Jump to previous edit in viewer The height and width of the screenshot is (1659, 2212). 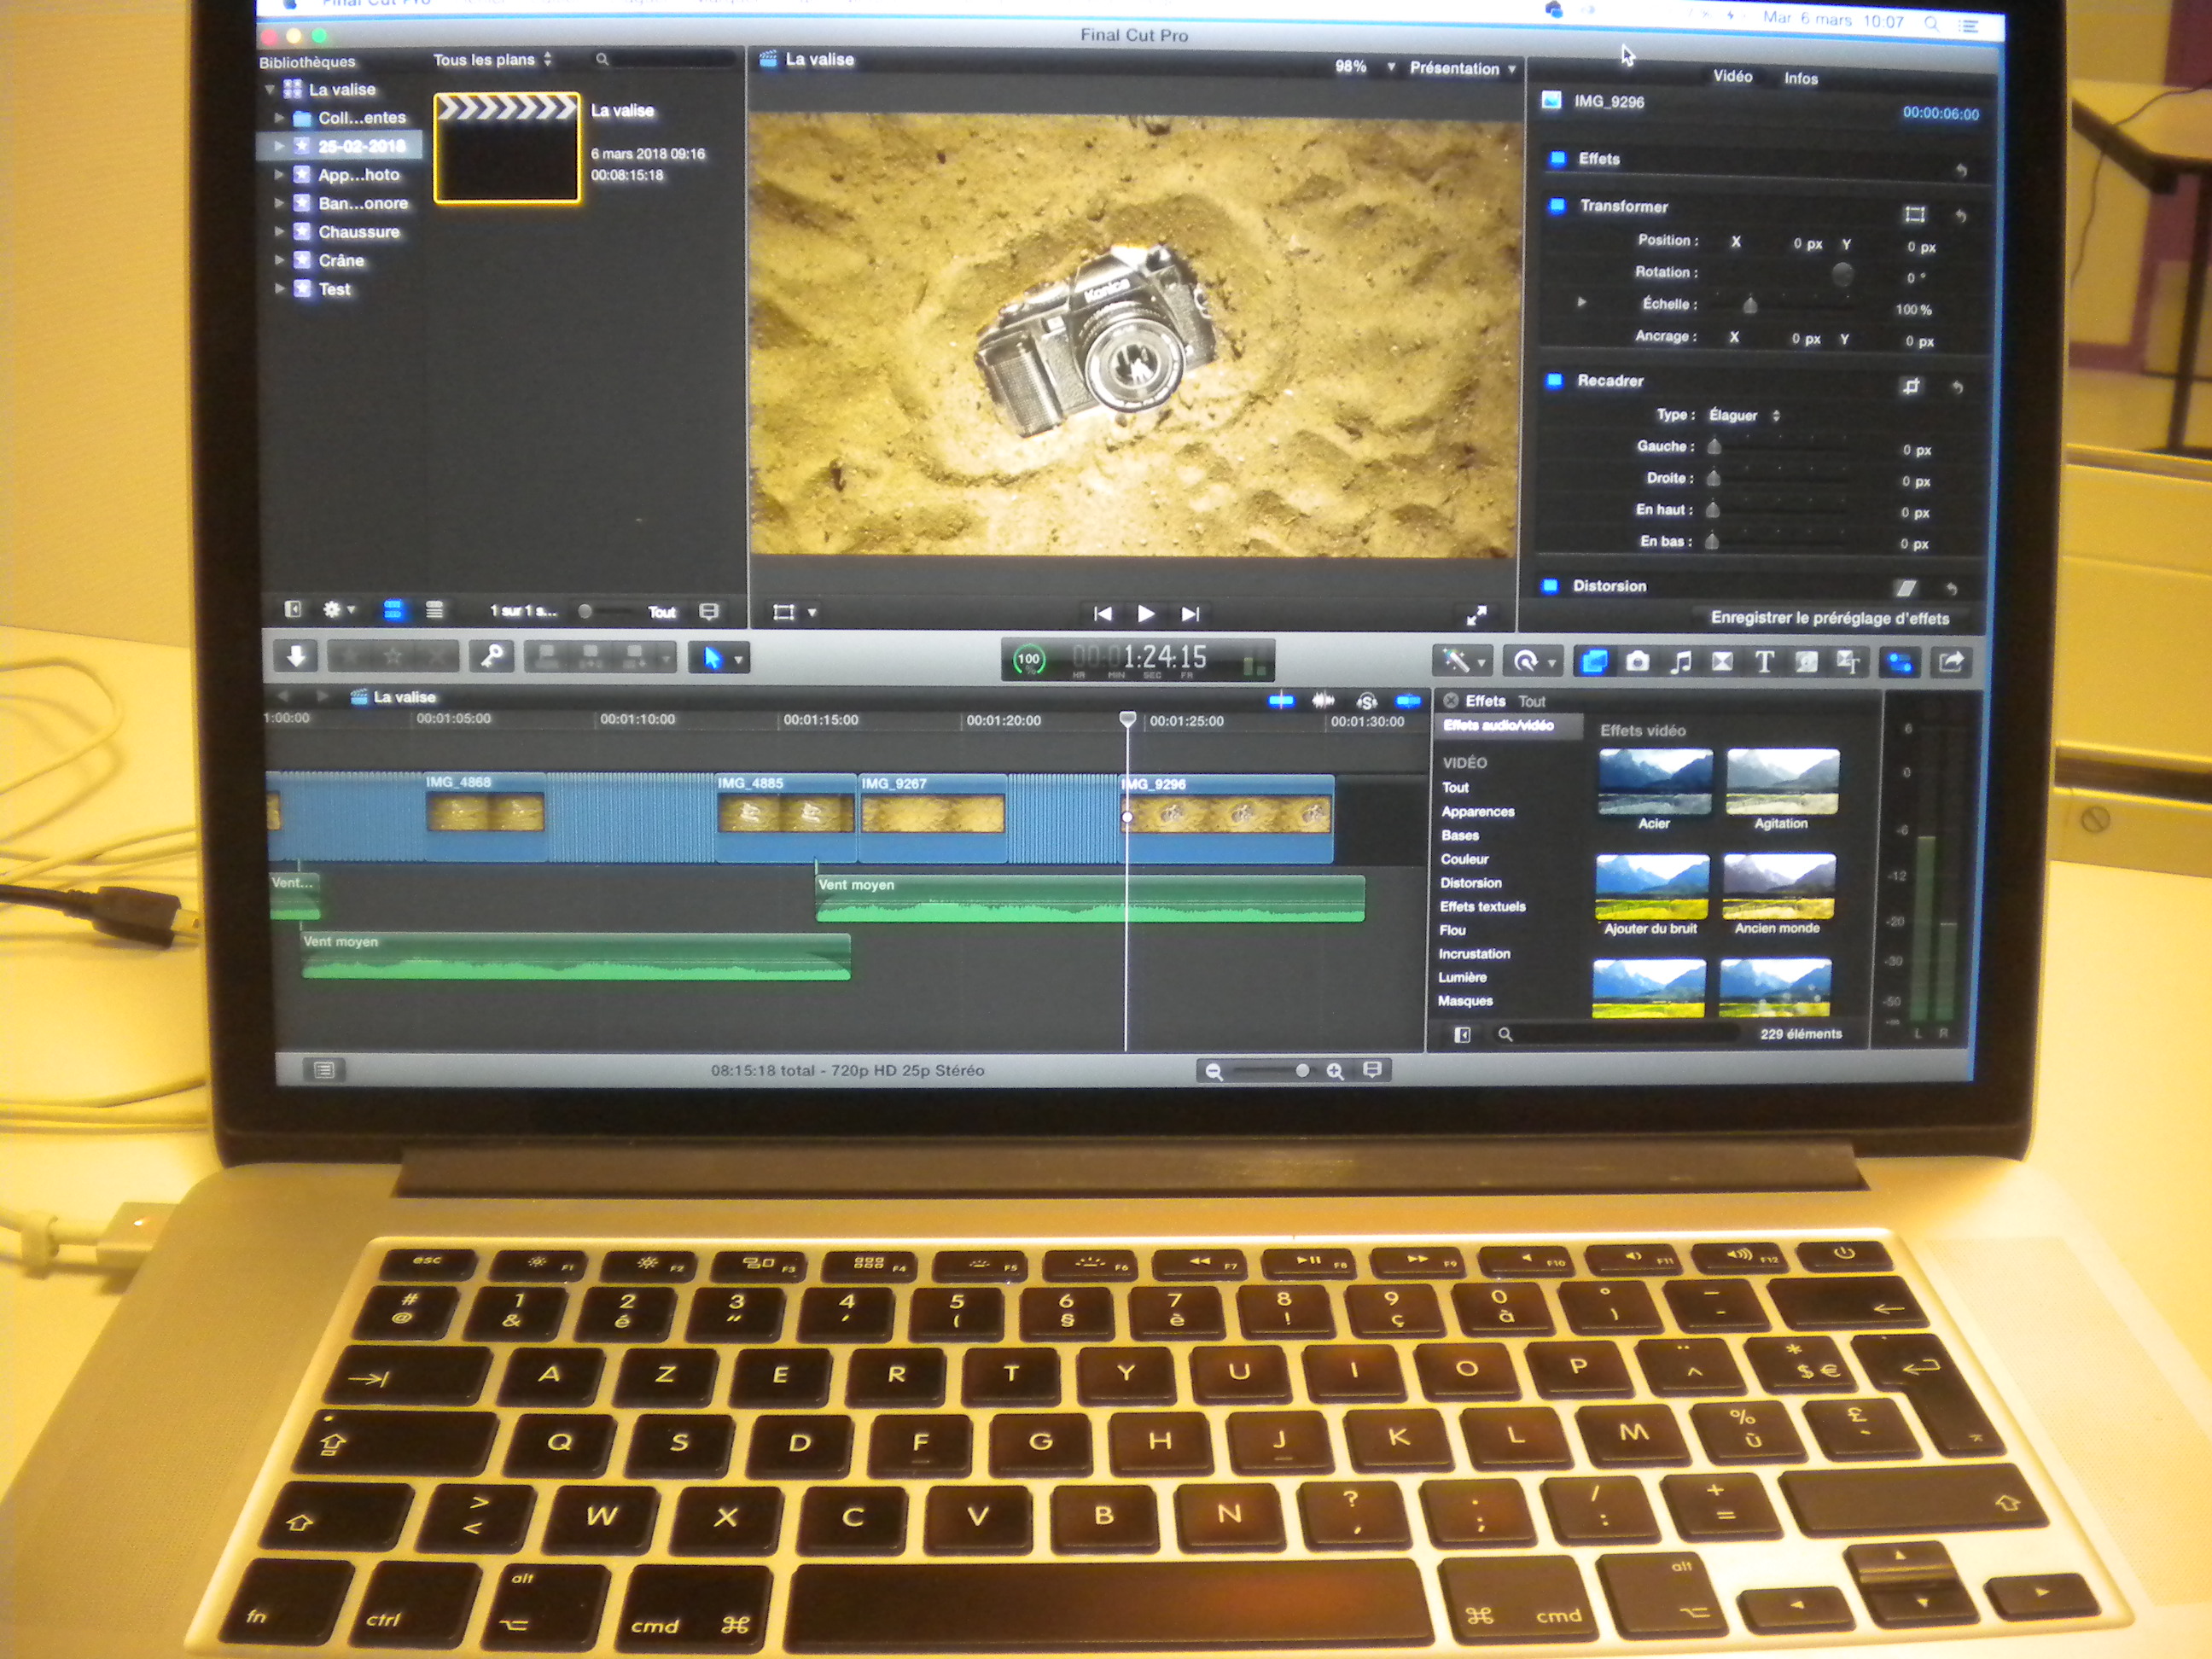pos(1102,613)
